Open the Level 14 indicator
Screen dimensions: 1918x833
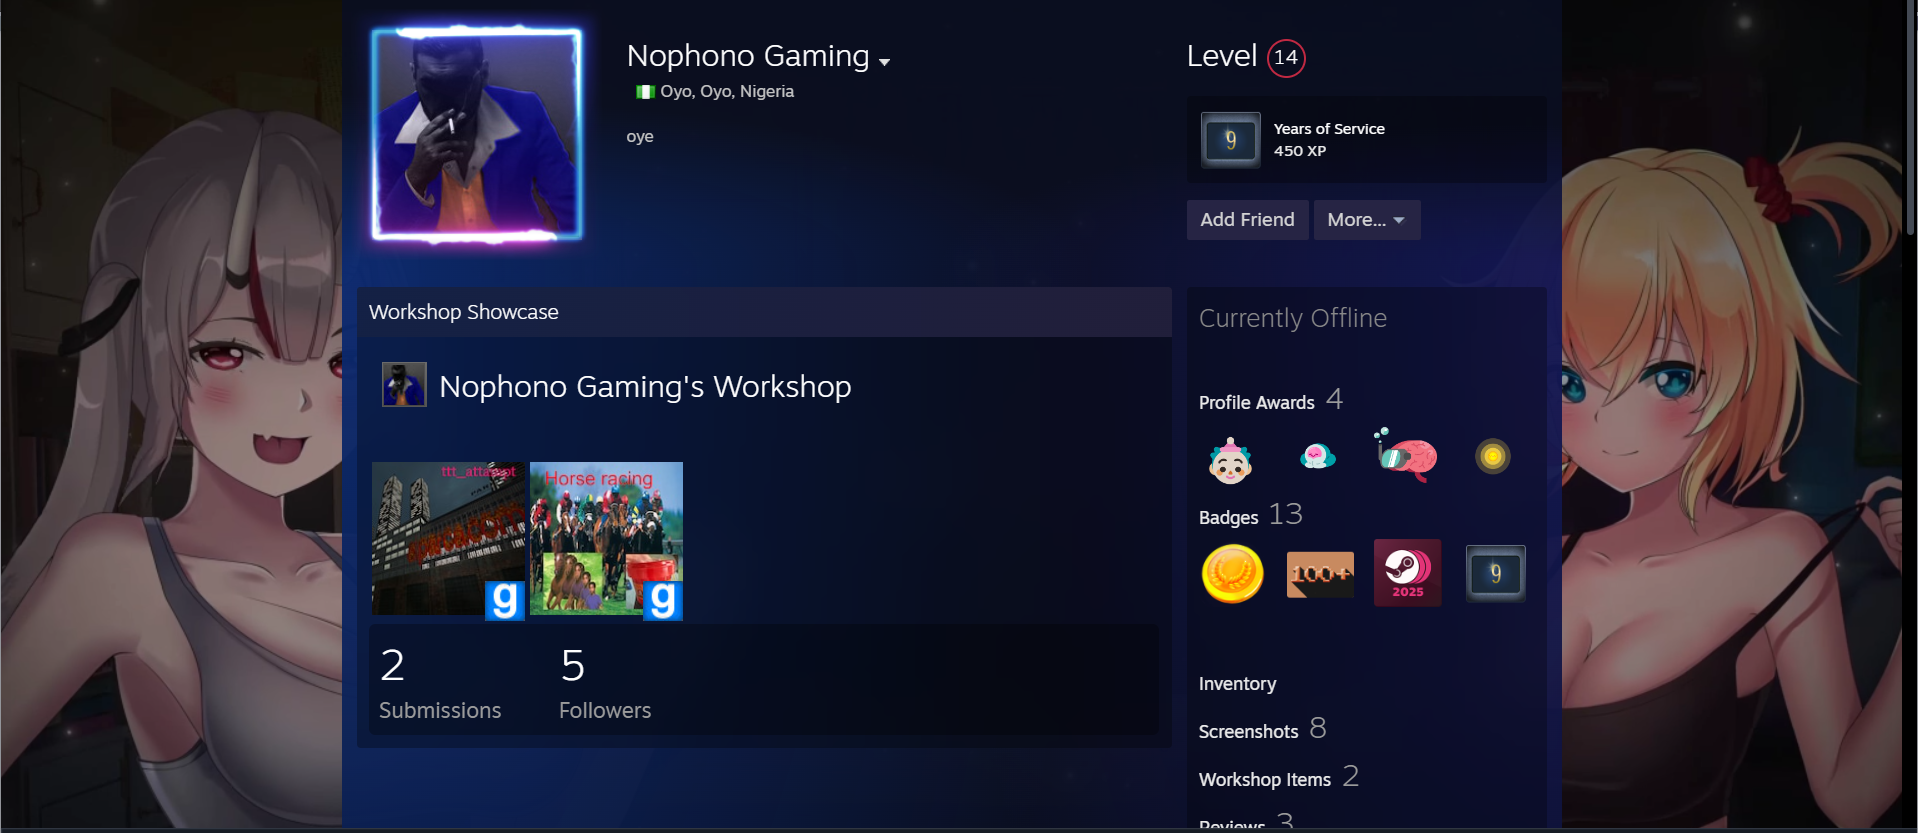1286,57
